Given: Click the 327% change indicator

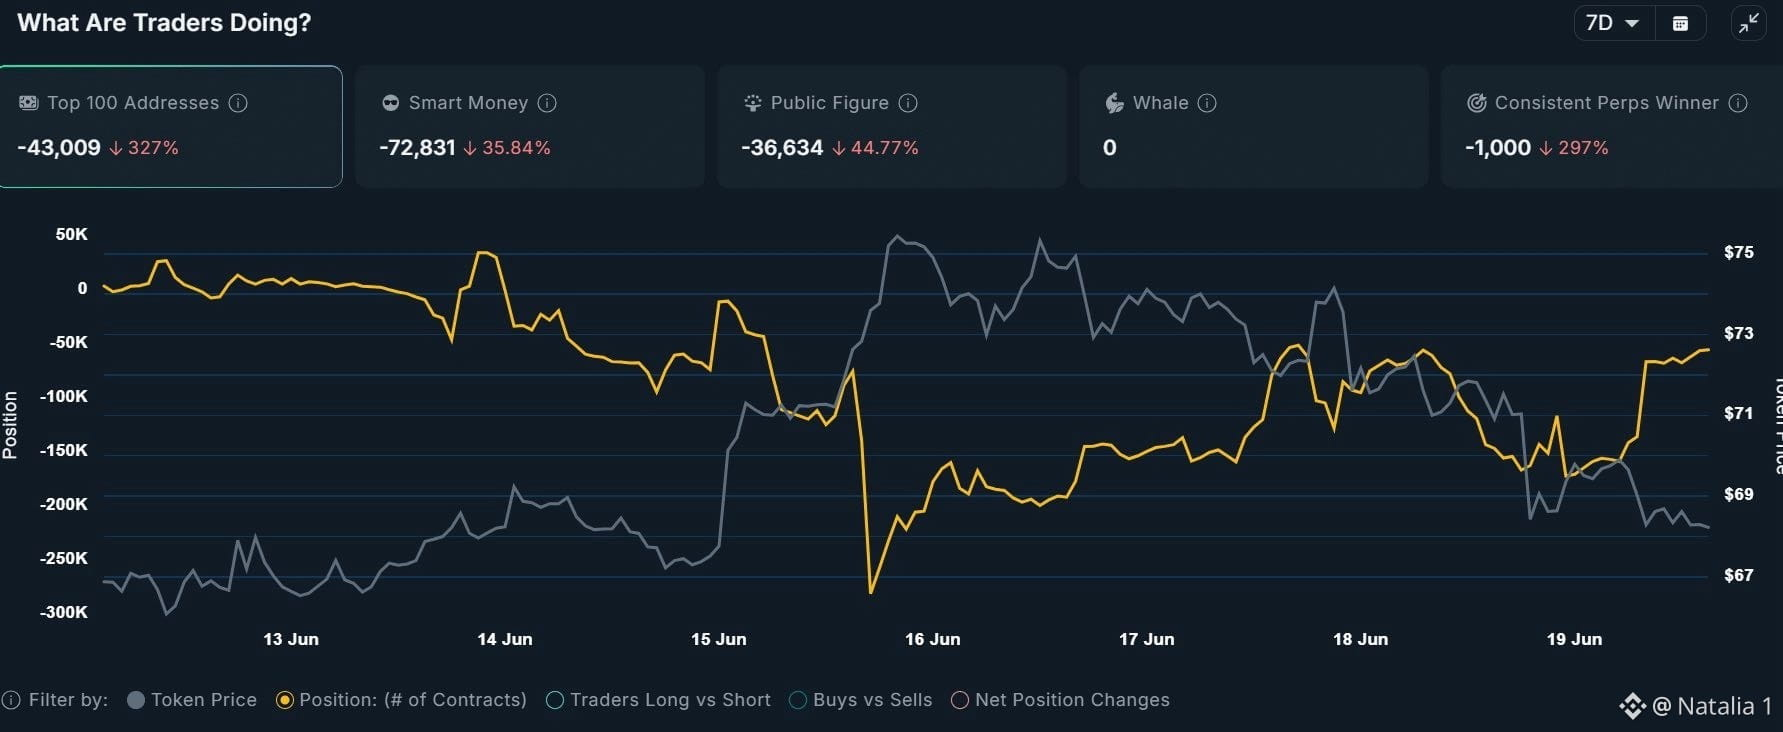Looking at the screenshot, I should [144, 148].
